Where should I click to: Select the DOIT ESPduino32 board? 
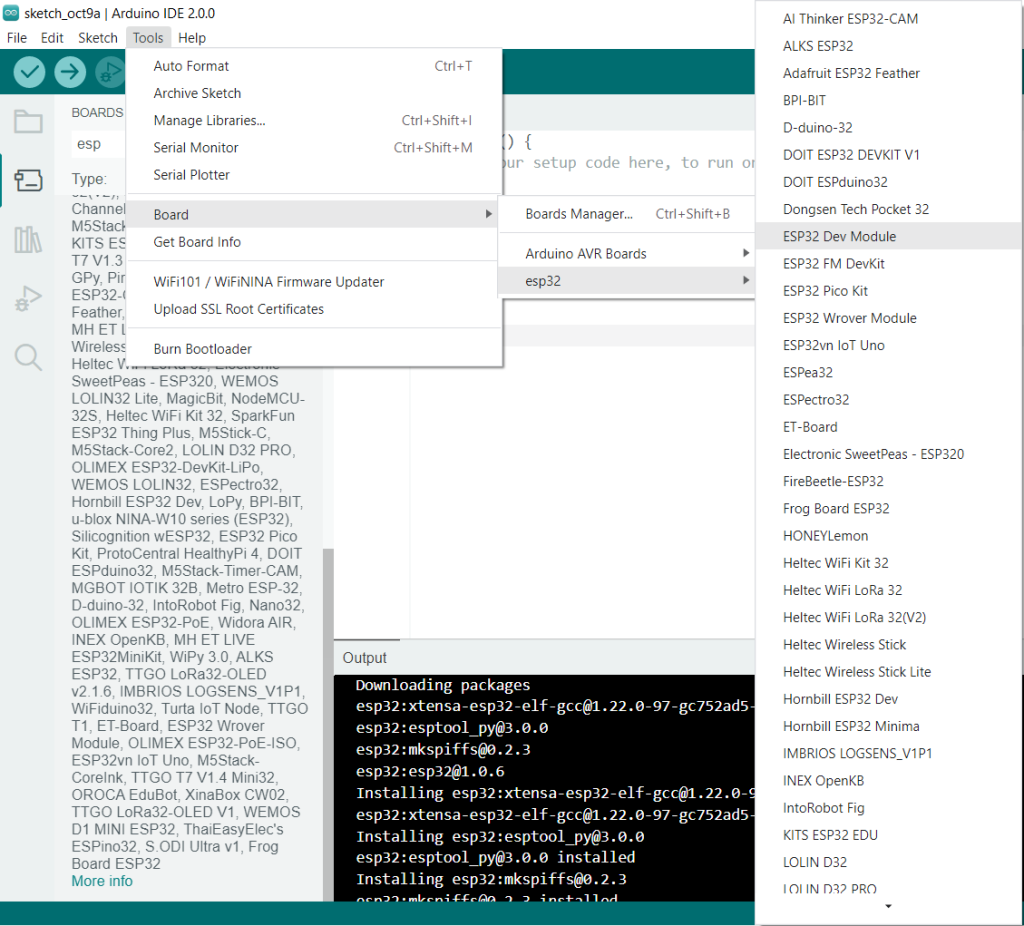[x=888, y=182]
